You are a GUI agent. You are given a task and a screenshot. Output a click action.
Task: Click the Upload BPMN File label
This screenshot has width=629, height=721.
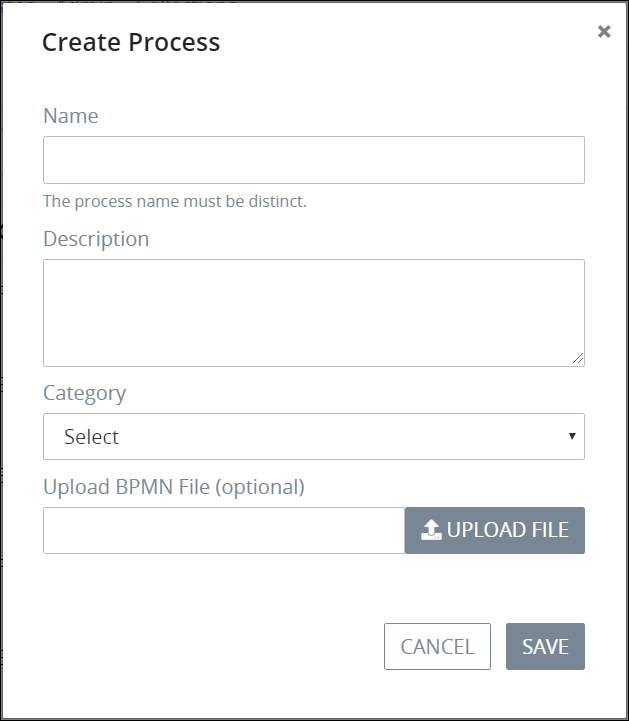click(x=174, y=487)
